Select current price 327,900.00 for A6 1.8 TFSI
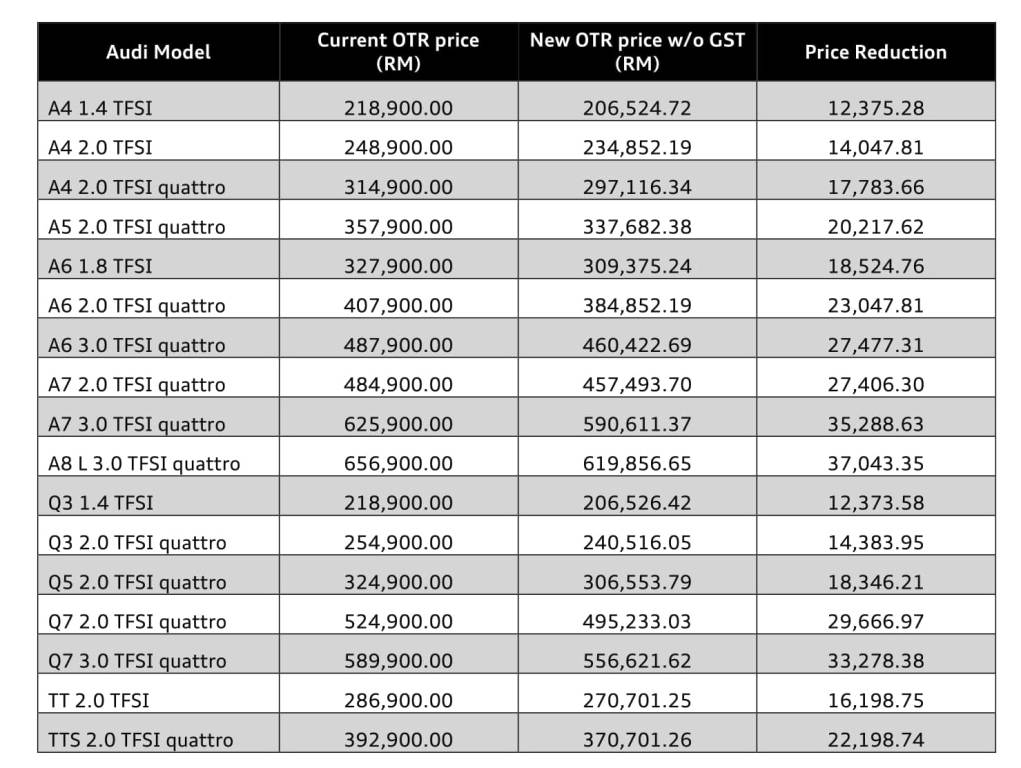The width and height of the screenshot is (1021, 768). pos(398,266)
